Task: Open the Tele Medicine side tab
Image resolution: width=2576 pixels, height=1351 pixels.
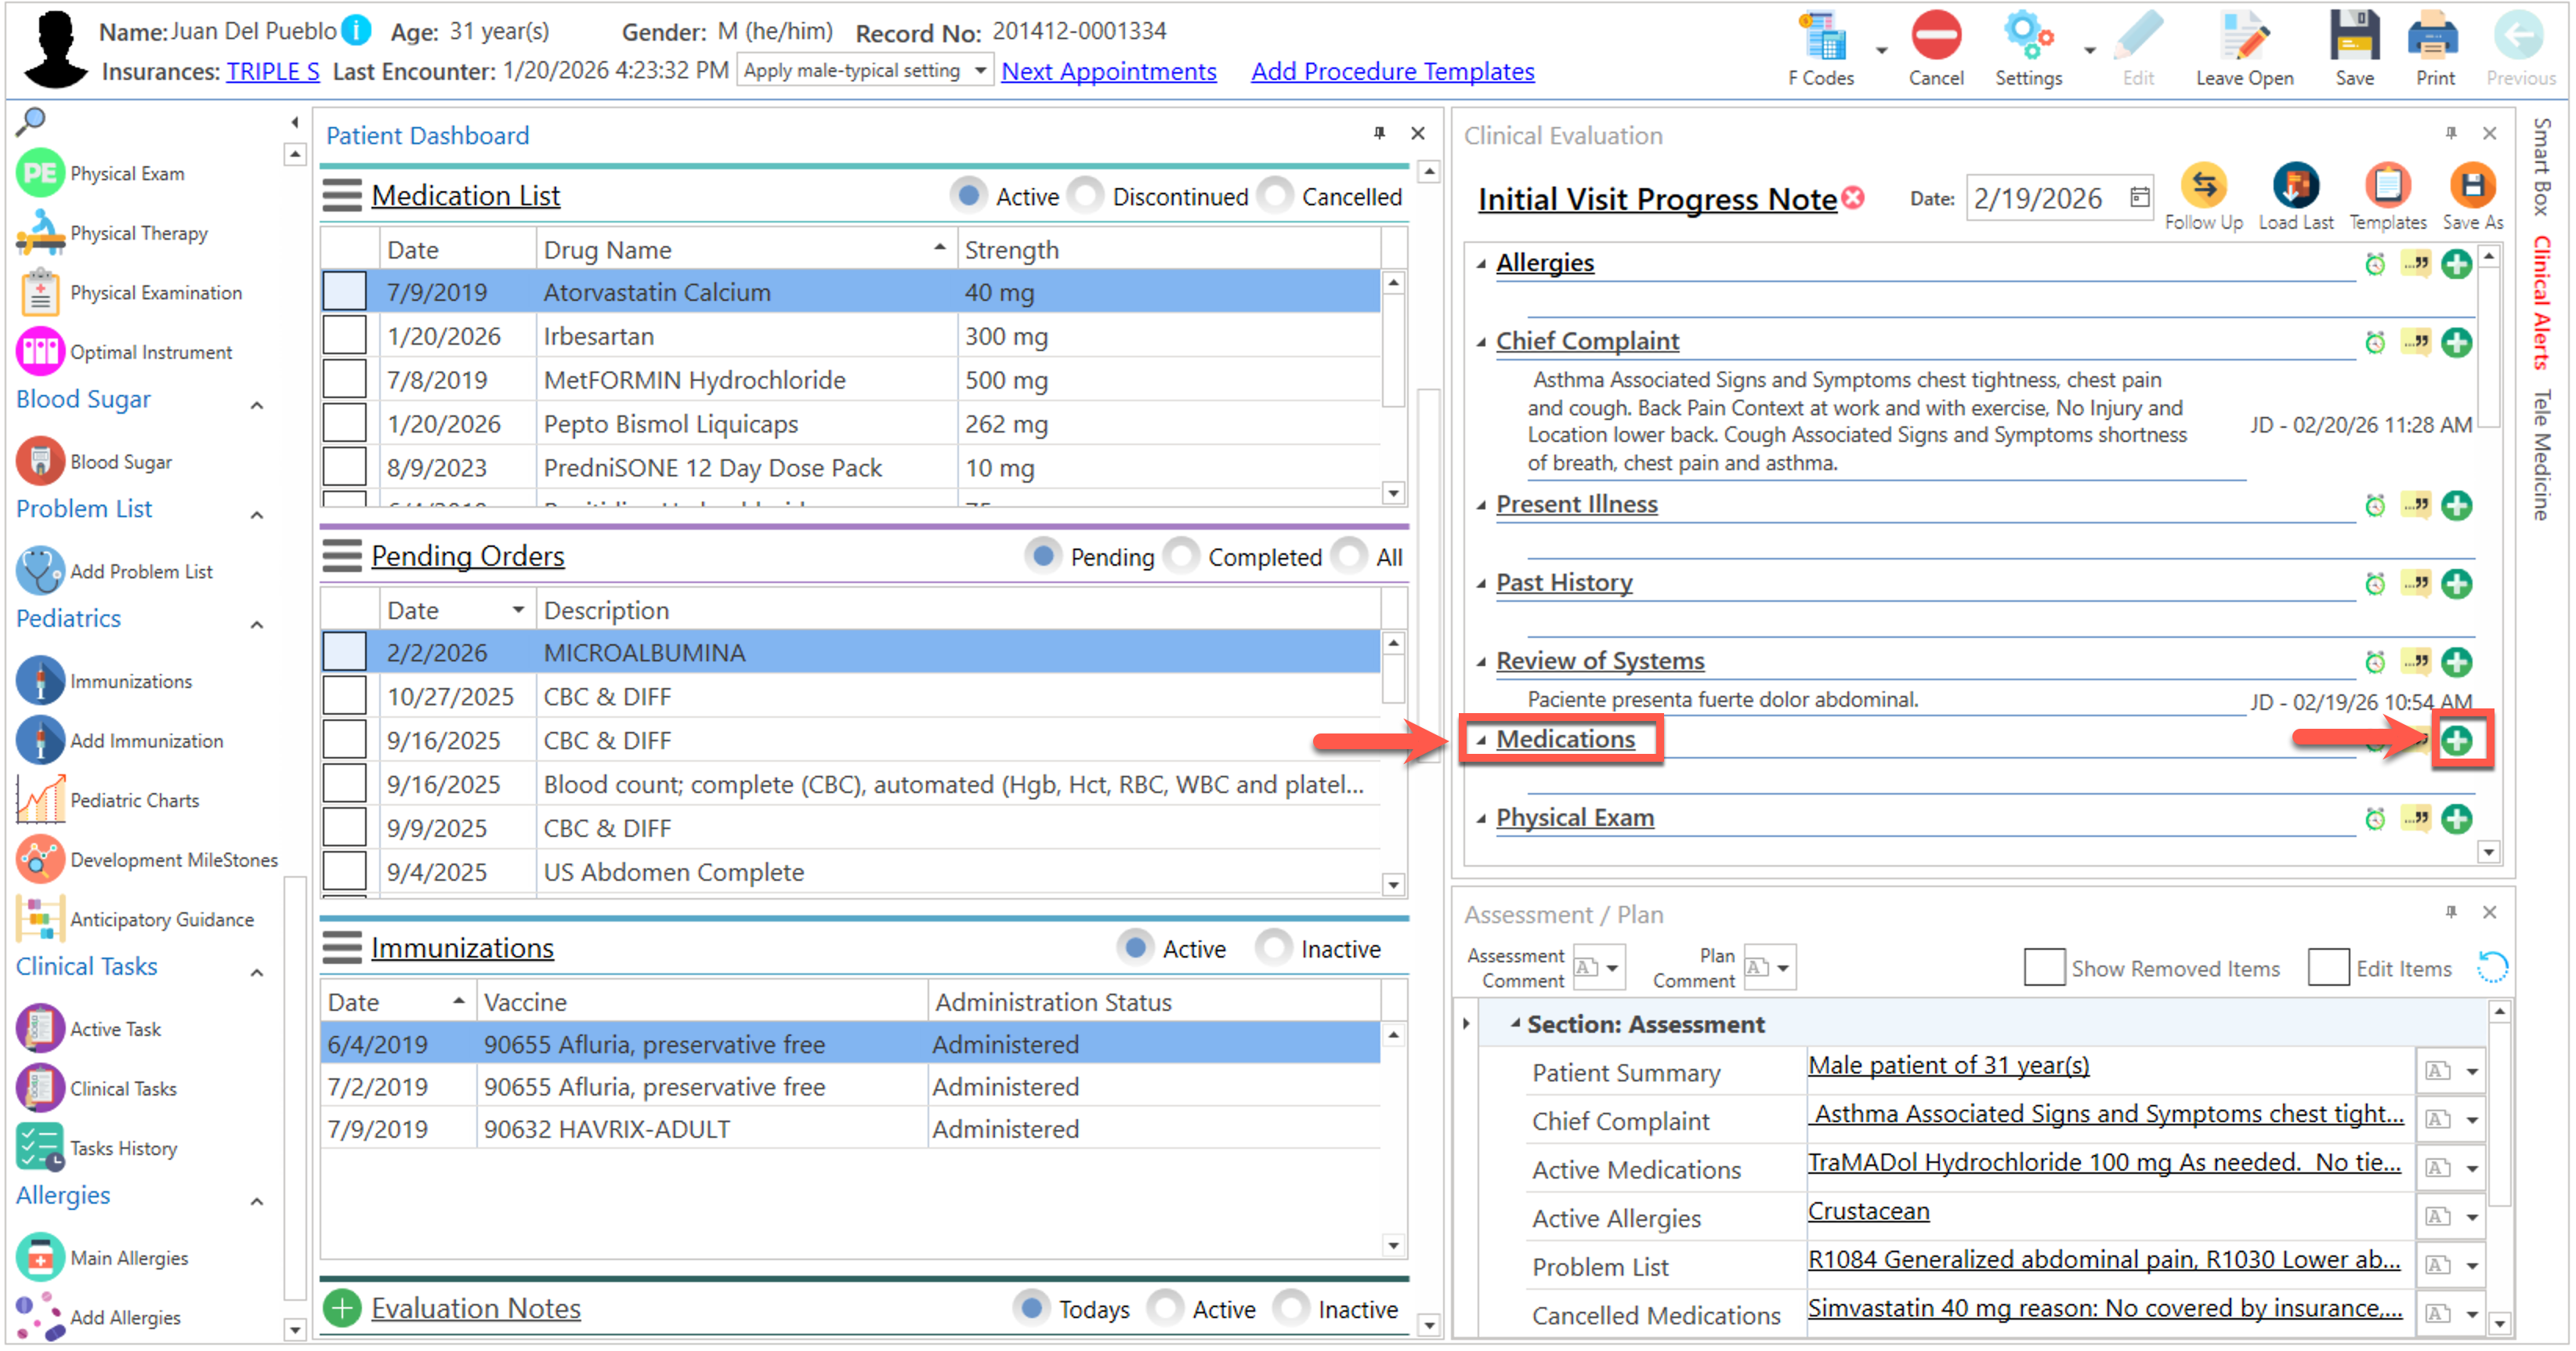Action: (2543, 455)
